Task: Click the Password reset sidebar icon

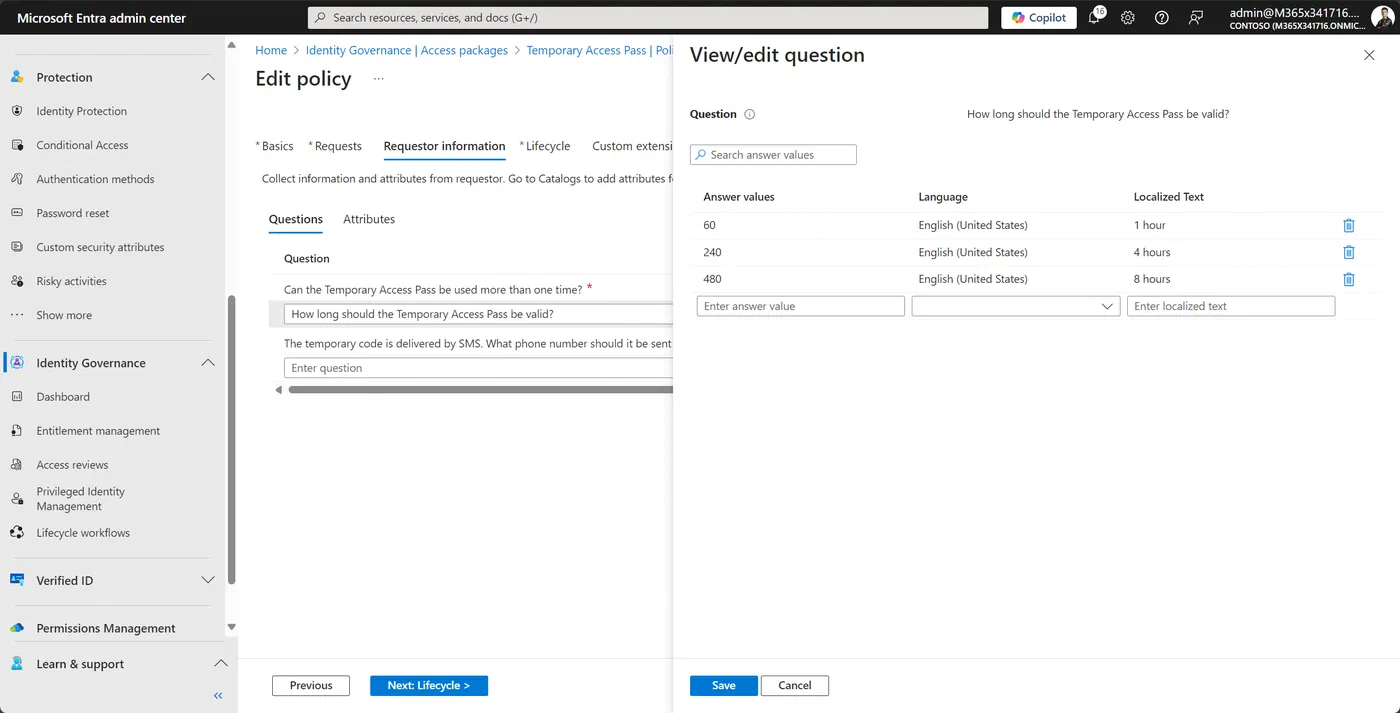Action: coord(17,213)
